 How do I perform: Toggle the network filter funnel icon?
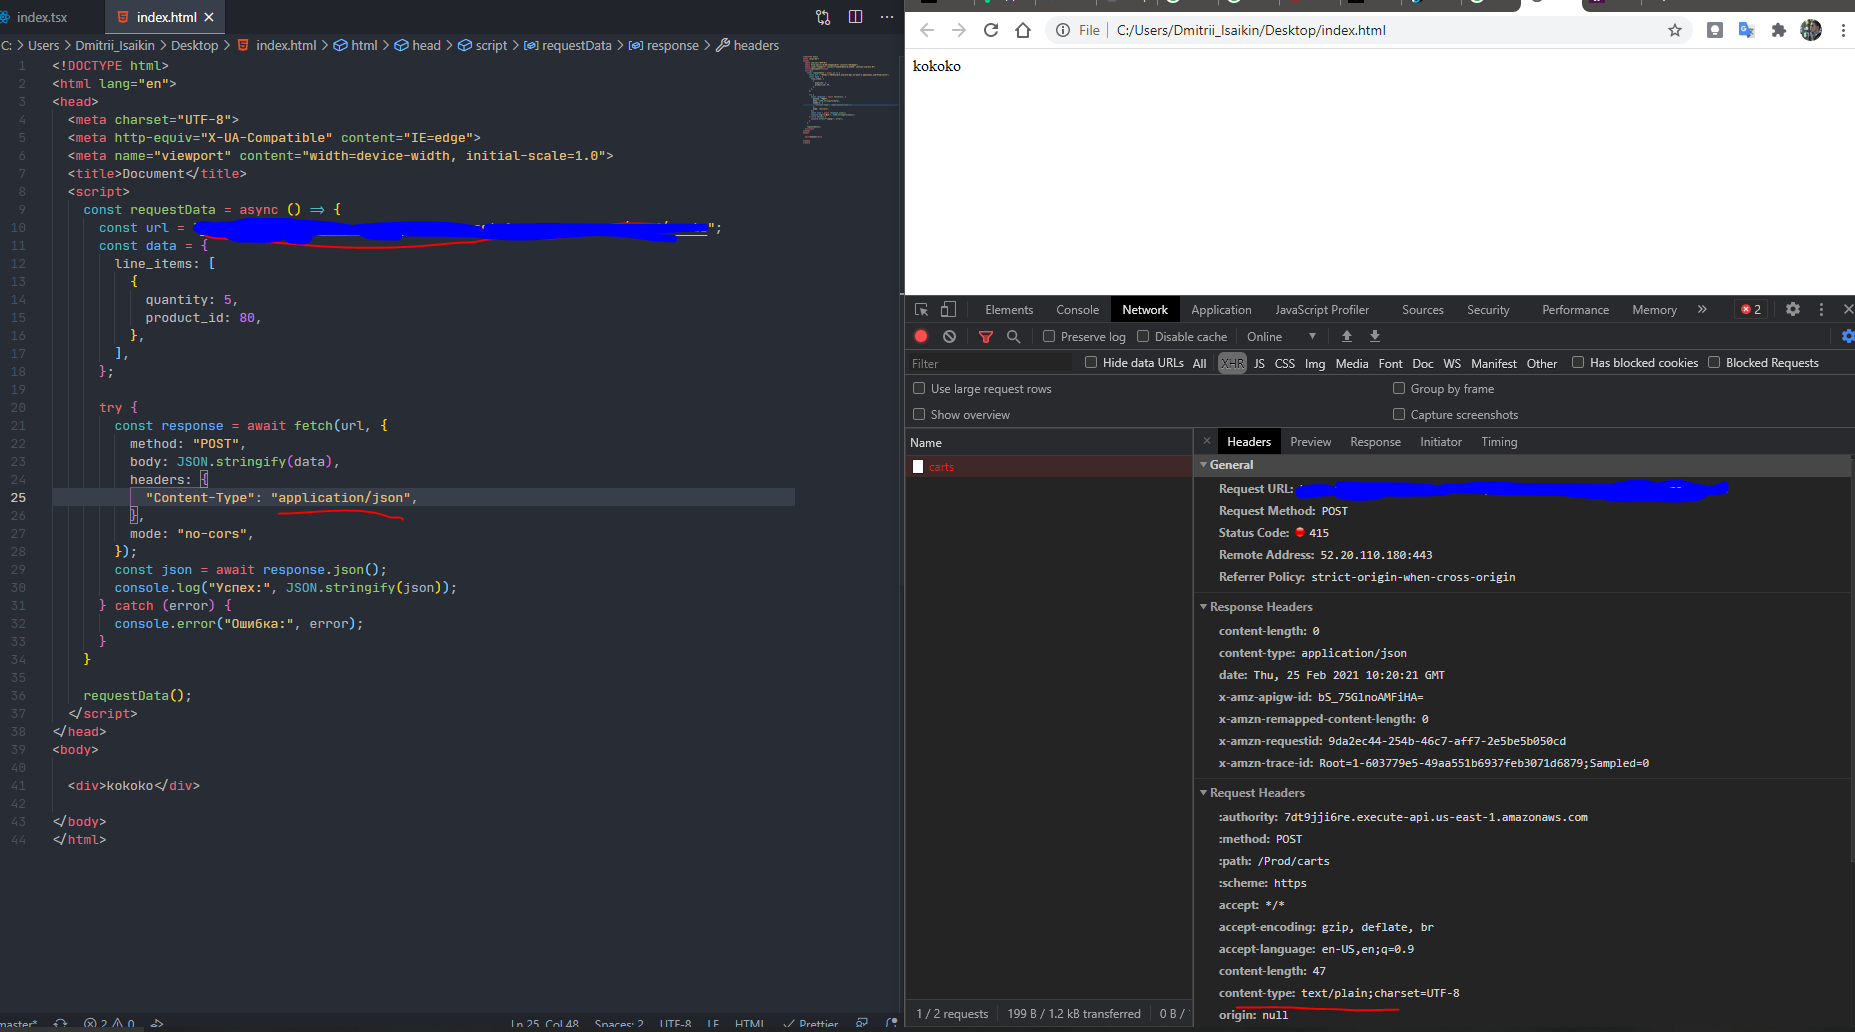tap(986, 337)
